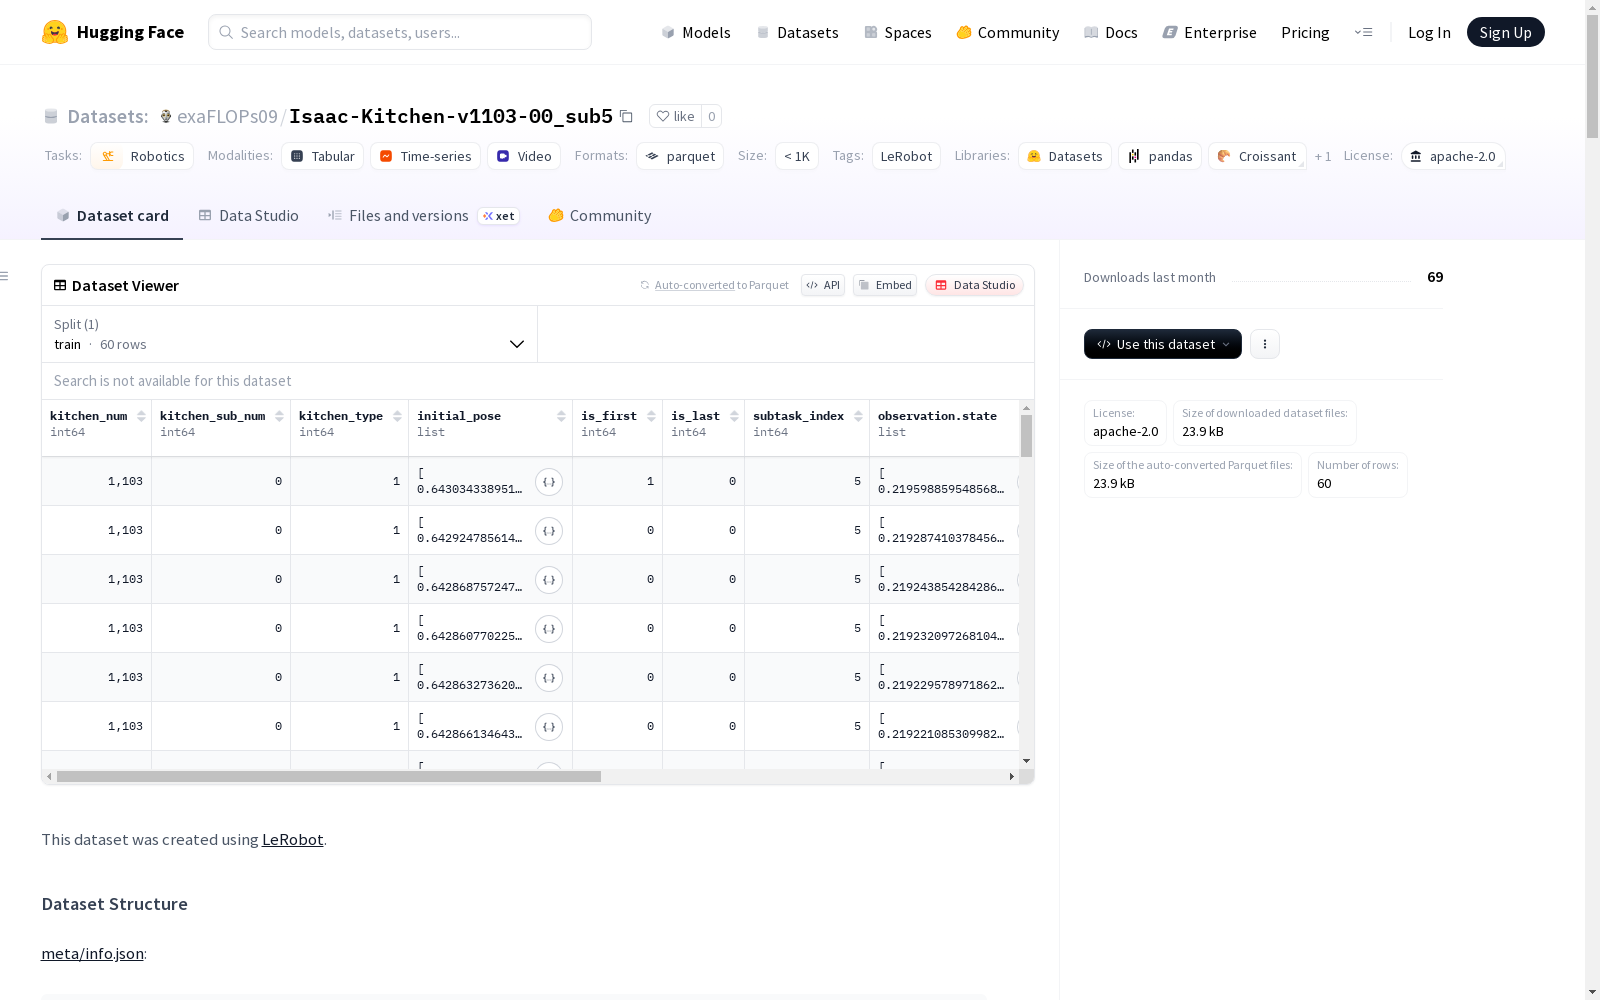1600x1000 pixels.
Task: Click the Time-series modality tag
Action: point(425,156)
